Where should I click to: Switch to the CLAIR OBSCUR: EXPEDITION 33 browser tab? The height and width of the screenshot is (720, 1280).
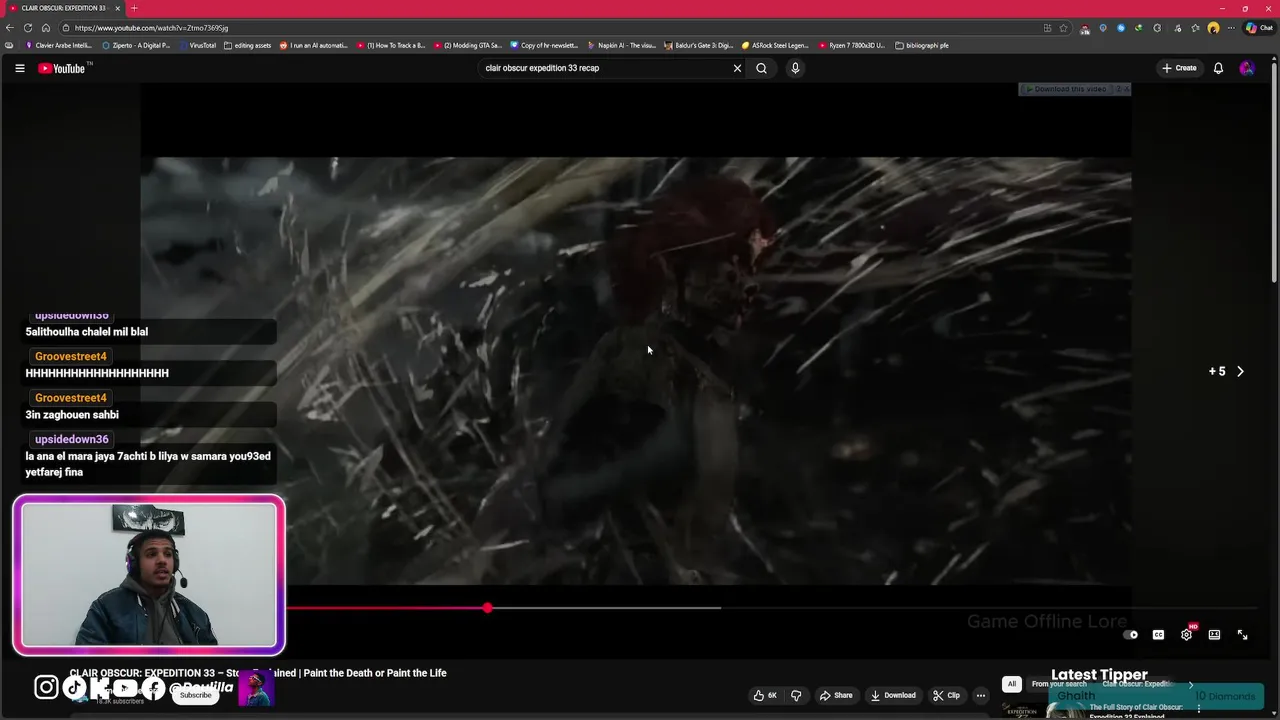coord(65,8)
